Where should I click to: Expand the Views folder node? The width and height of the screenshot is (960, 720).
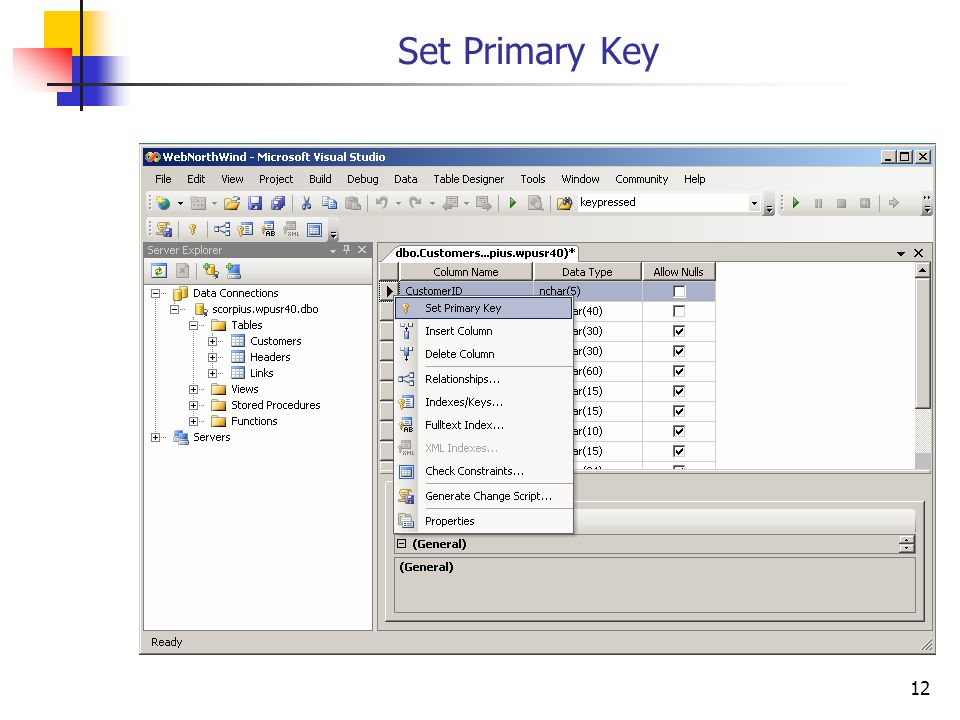[193, 389]
